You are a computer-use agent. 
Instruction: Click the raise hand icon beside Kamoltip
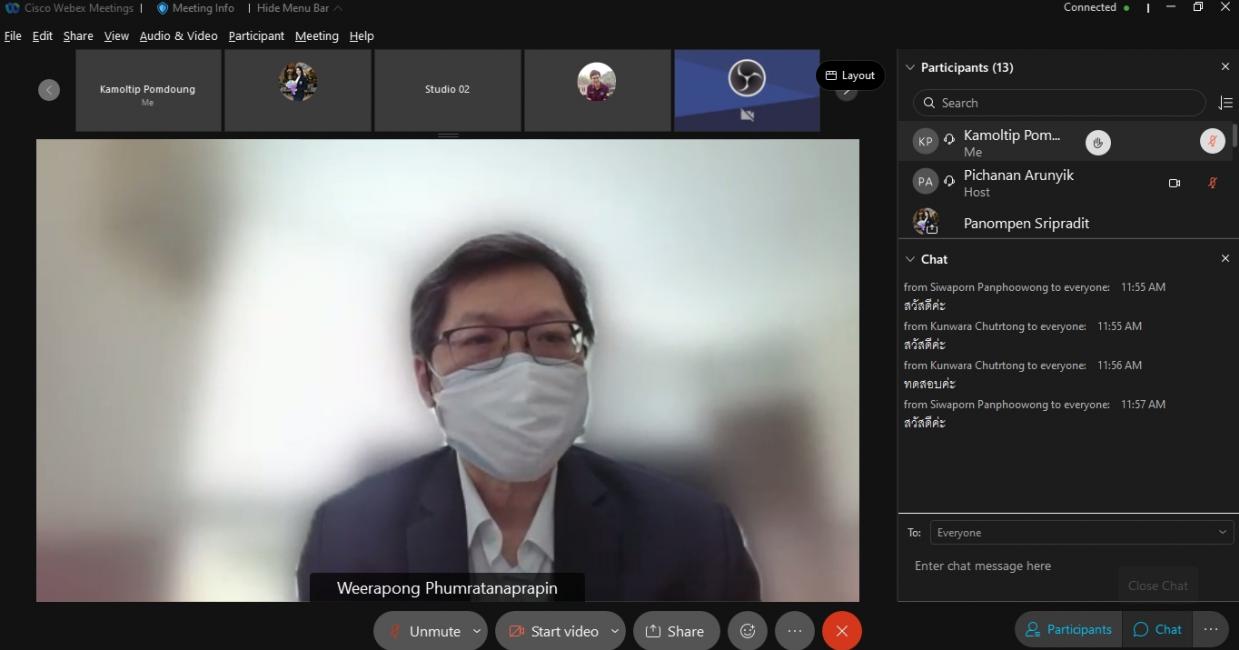click(1098, 143)
